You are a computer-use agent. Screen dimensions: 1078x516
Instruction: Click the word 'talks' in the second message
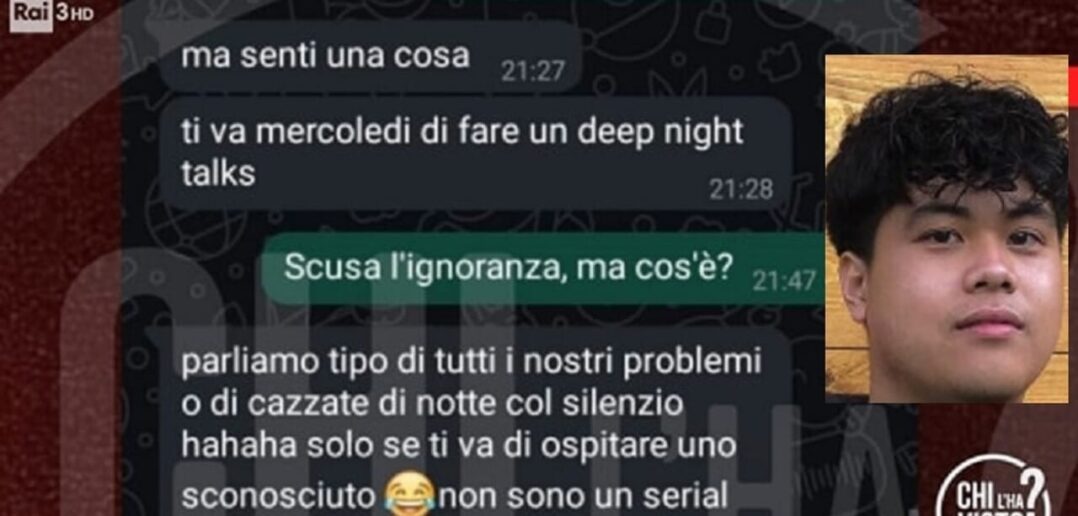(219, 175)
